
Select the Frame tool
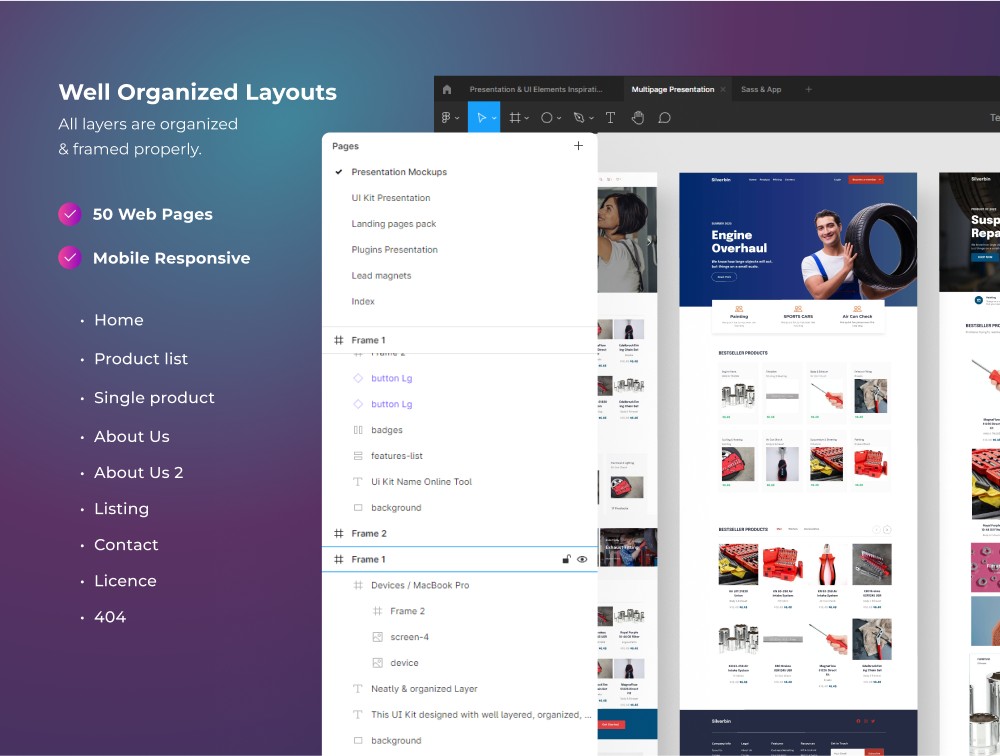pos(515,117)
